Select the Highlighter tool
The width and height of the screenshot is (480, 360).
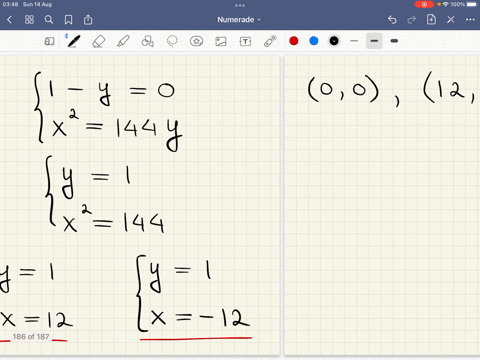[x=123, y=41]
